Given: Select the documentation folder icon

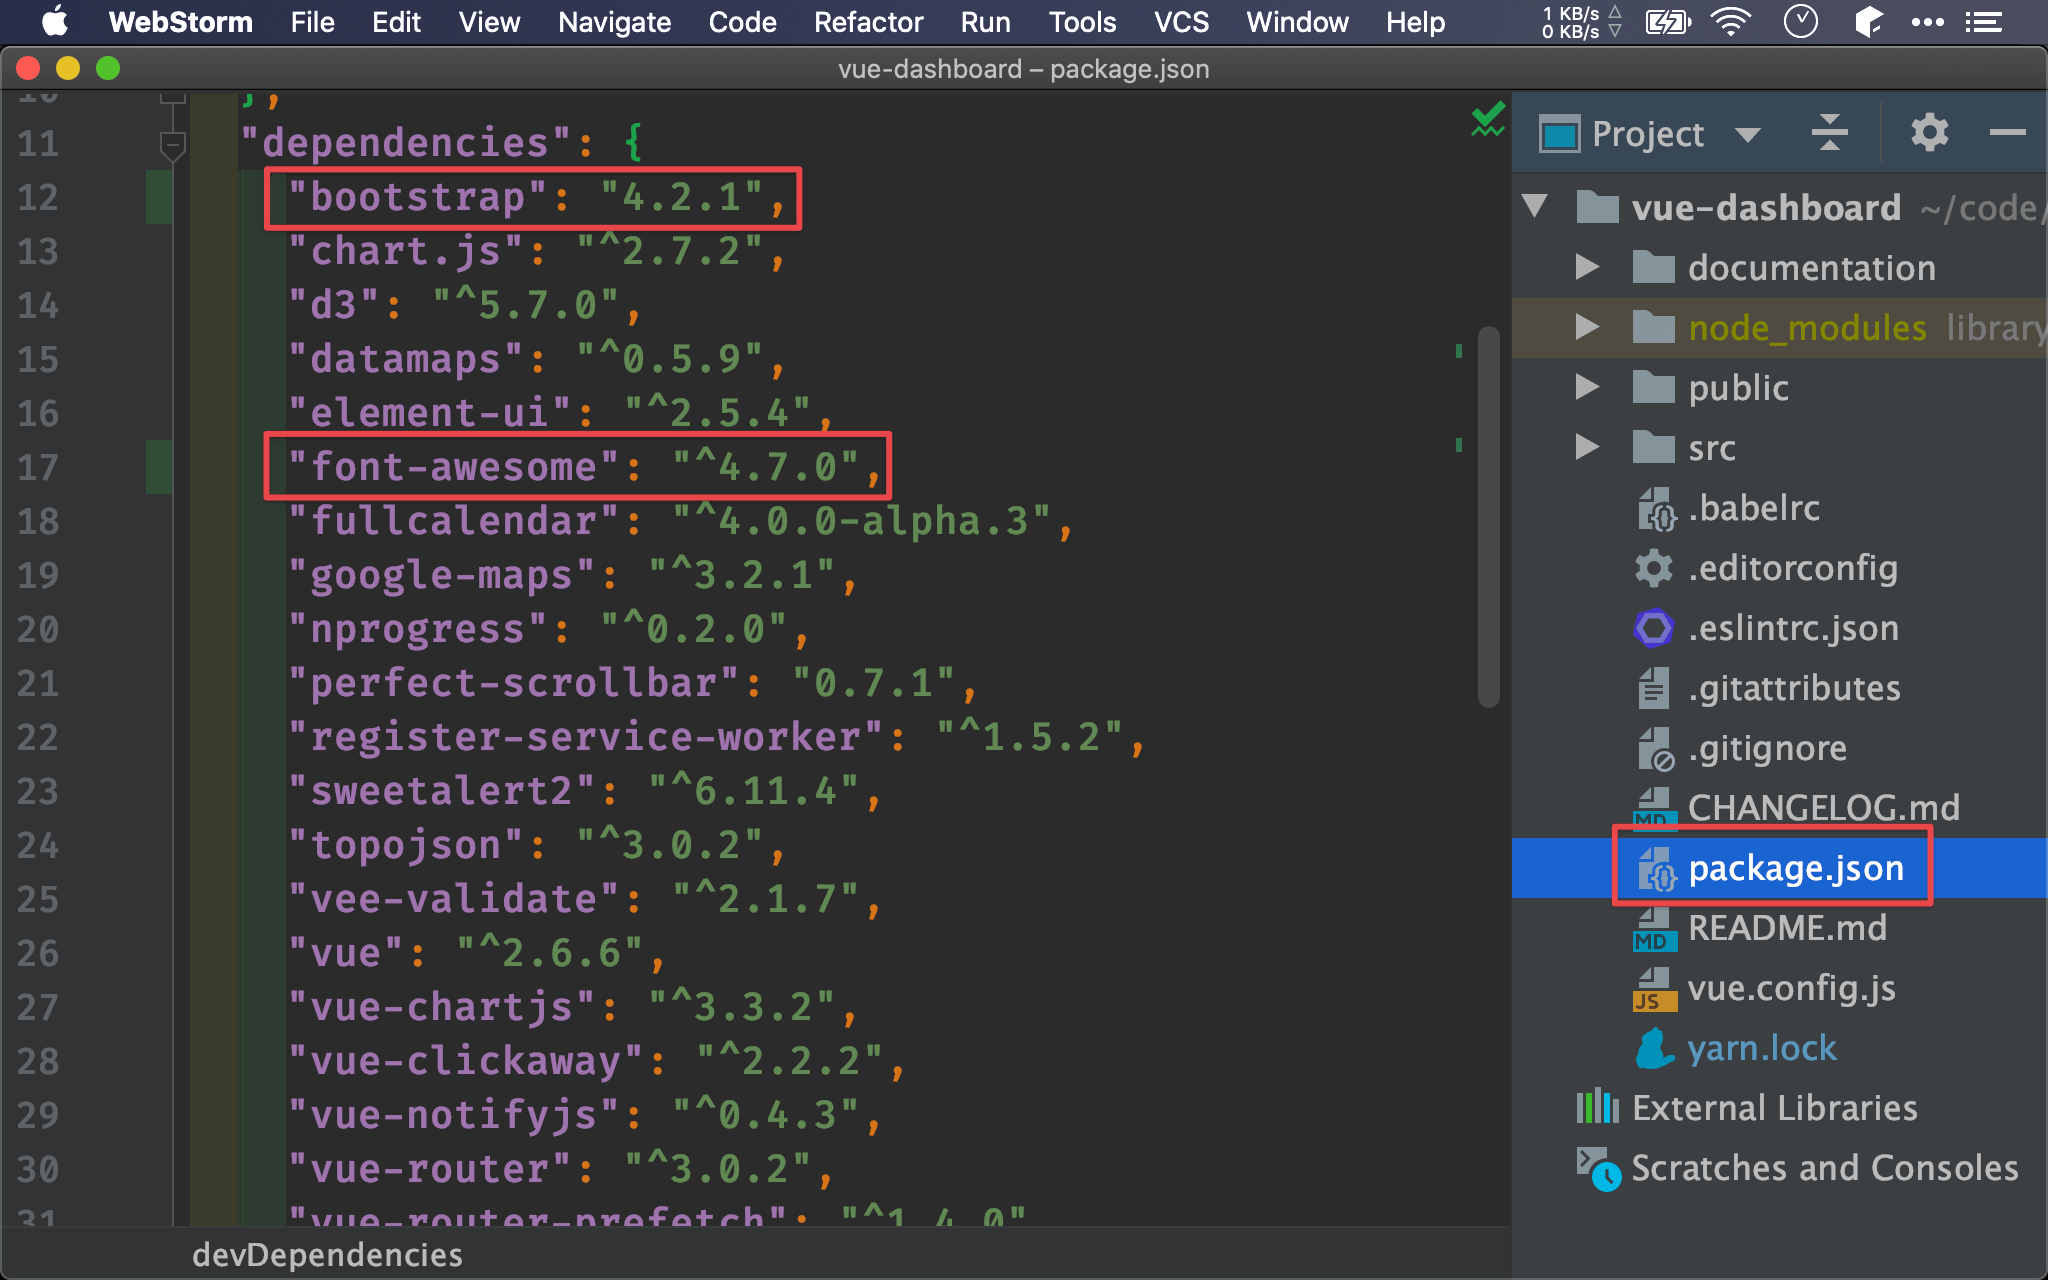Looking at the screenshot, I should pos(1653,267).
